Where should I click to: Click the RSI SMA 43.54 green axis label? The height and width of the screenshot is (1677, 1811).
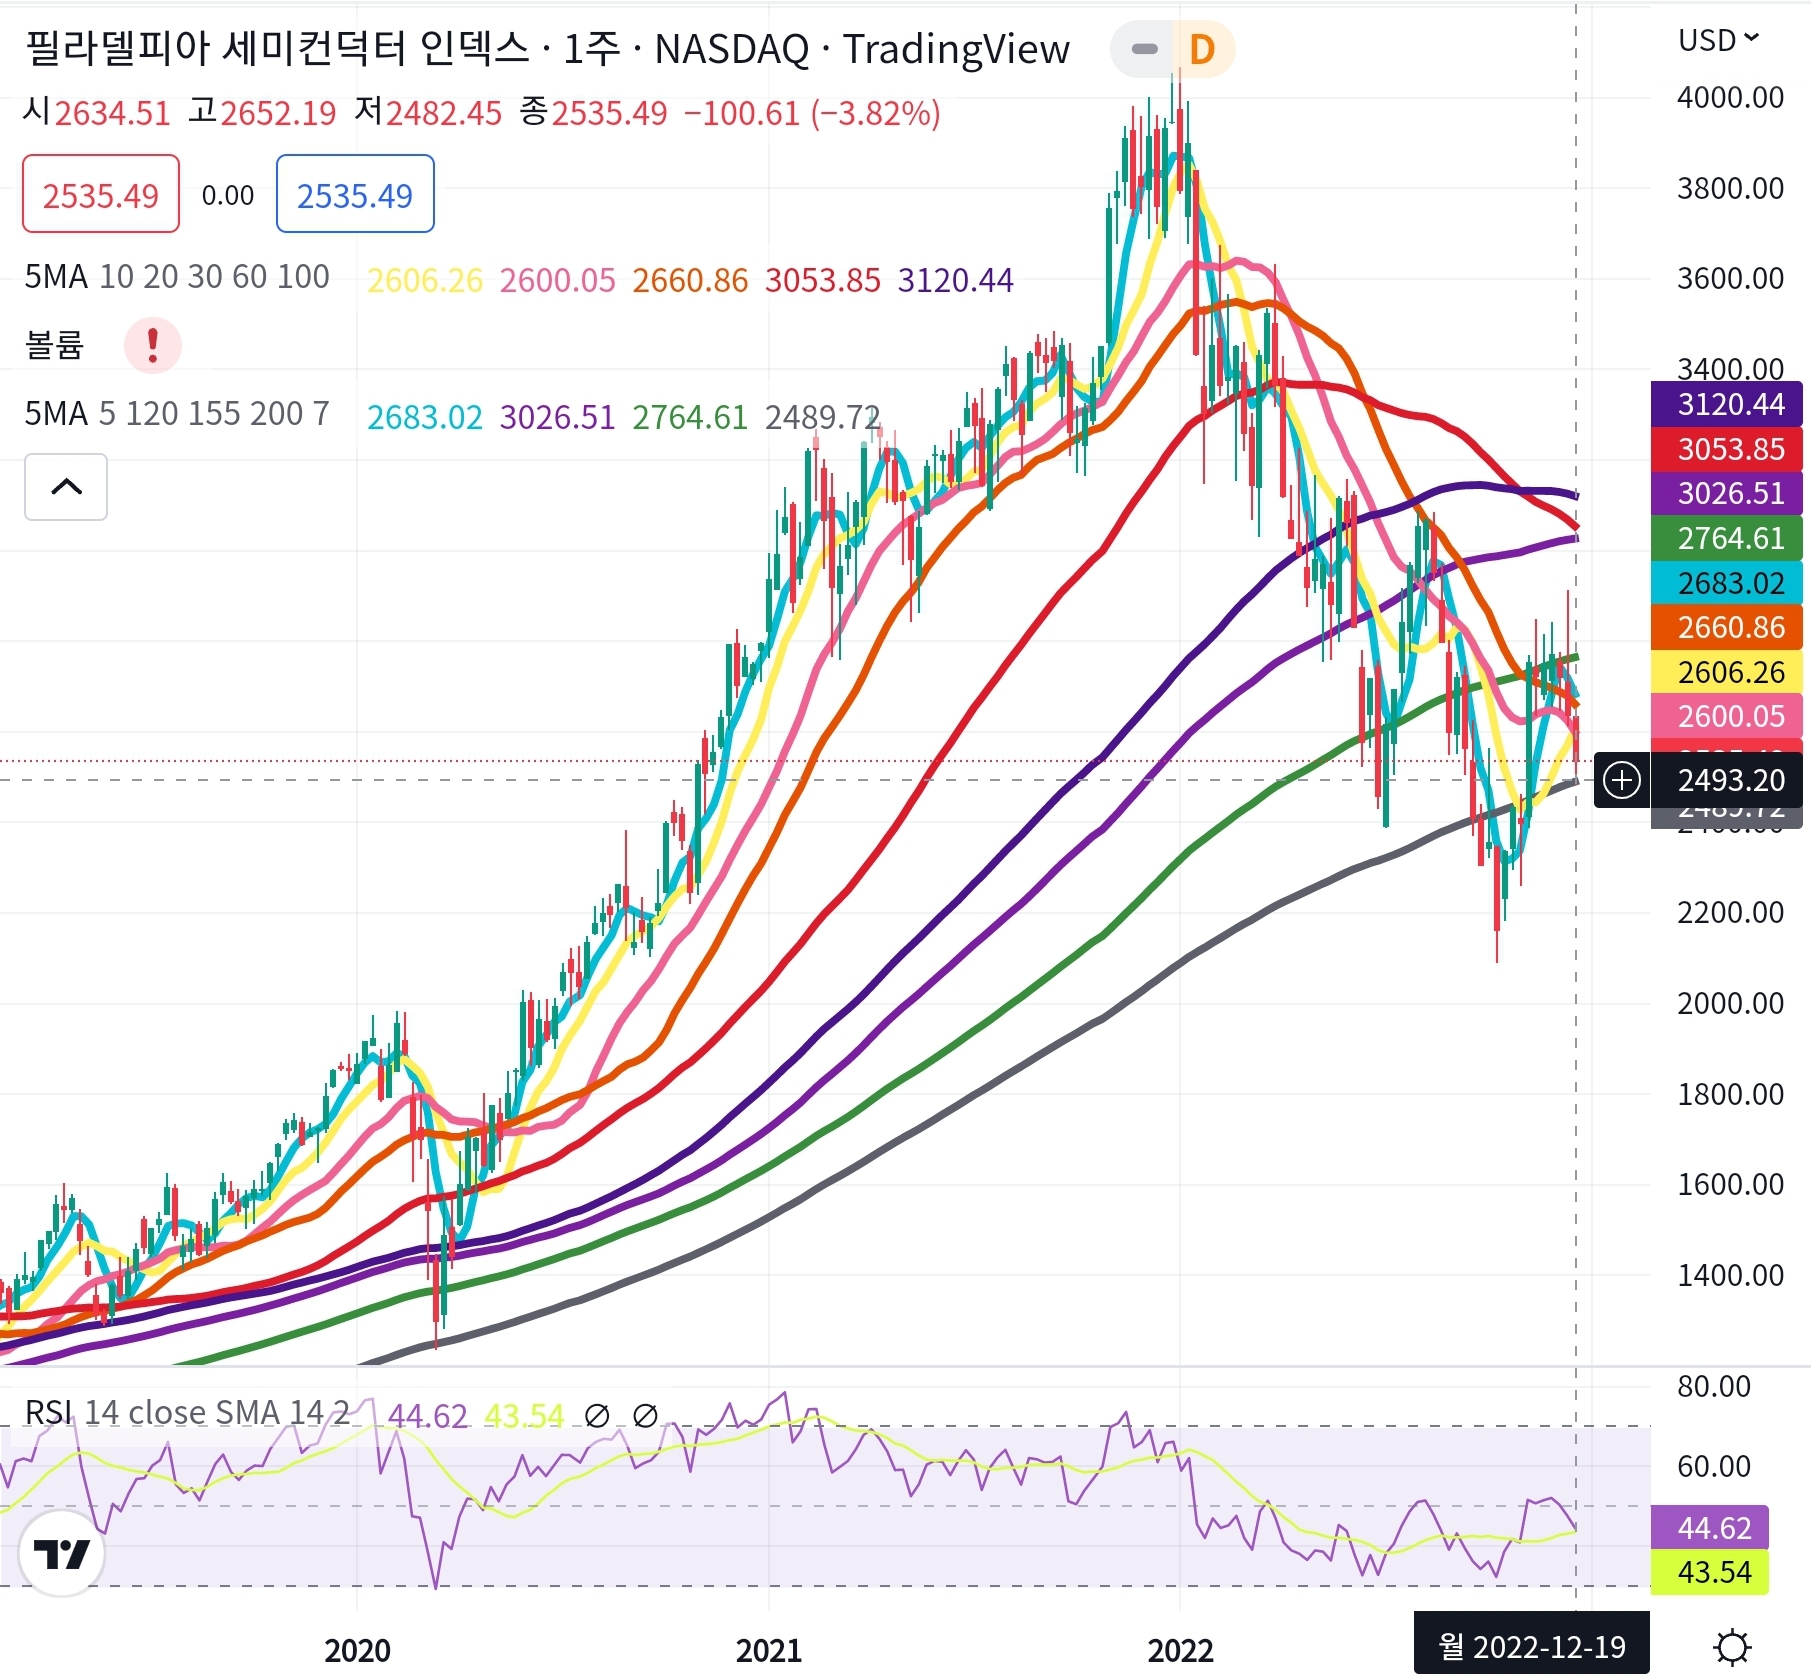pos(1710,1572)
